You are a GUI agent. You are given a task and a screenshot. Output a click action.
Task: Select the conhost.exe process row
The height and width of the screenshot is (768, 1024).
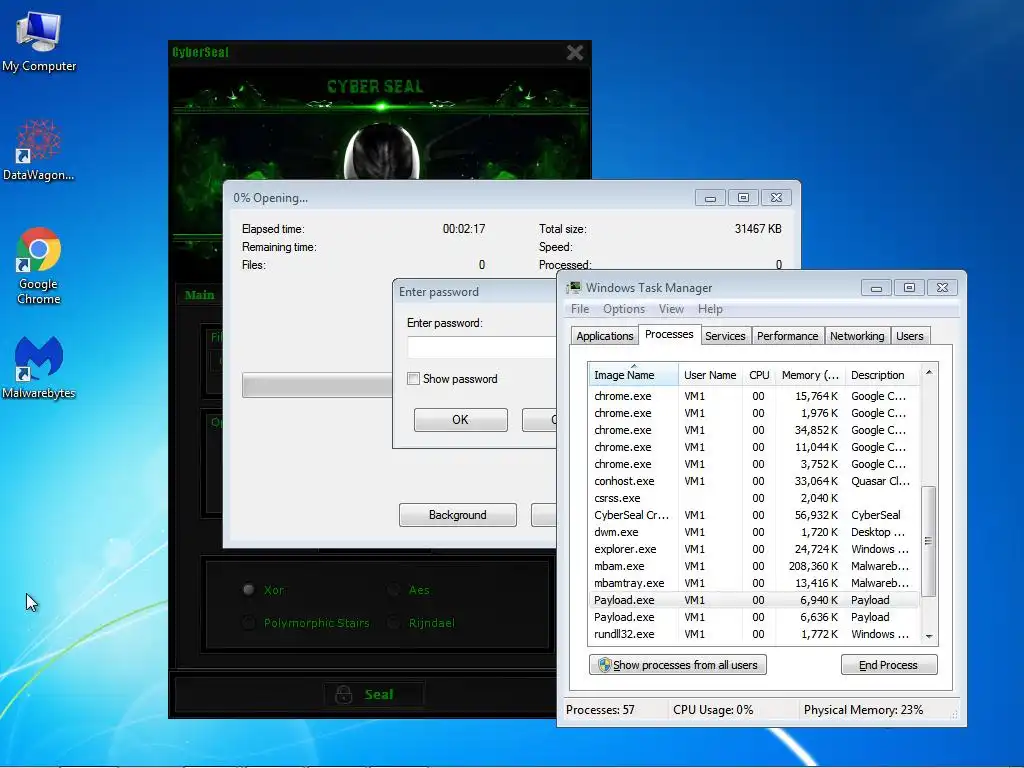coord(753,481)
